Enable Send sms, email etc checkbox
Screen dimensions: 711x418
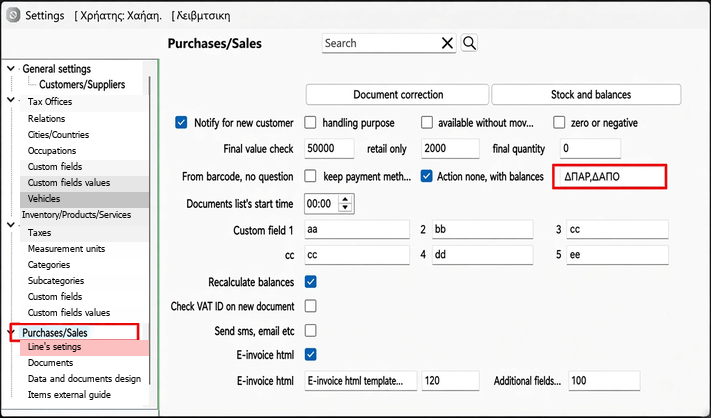click(311, 331)
